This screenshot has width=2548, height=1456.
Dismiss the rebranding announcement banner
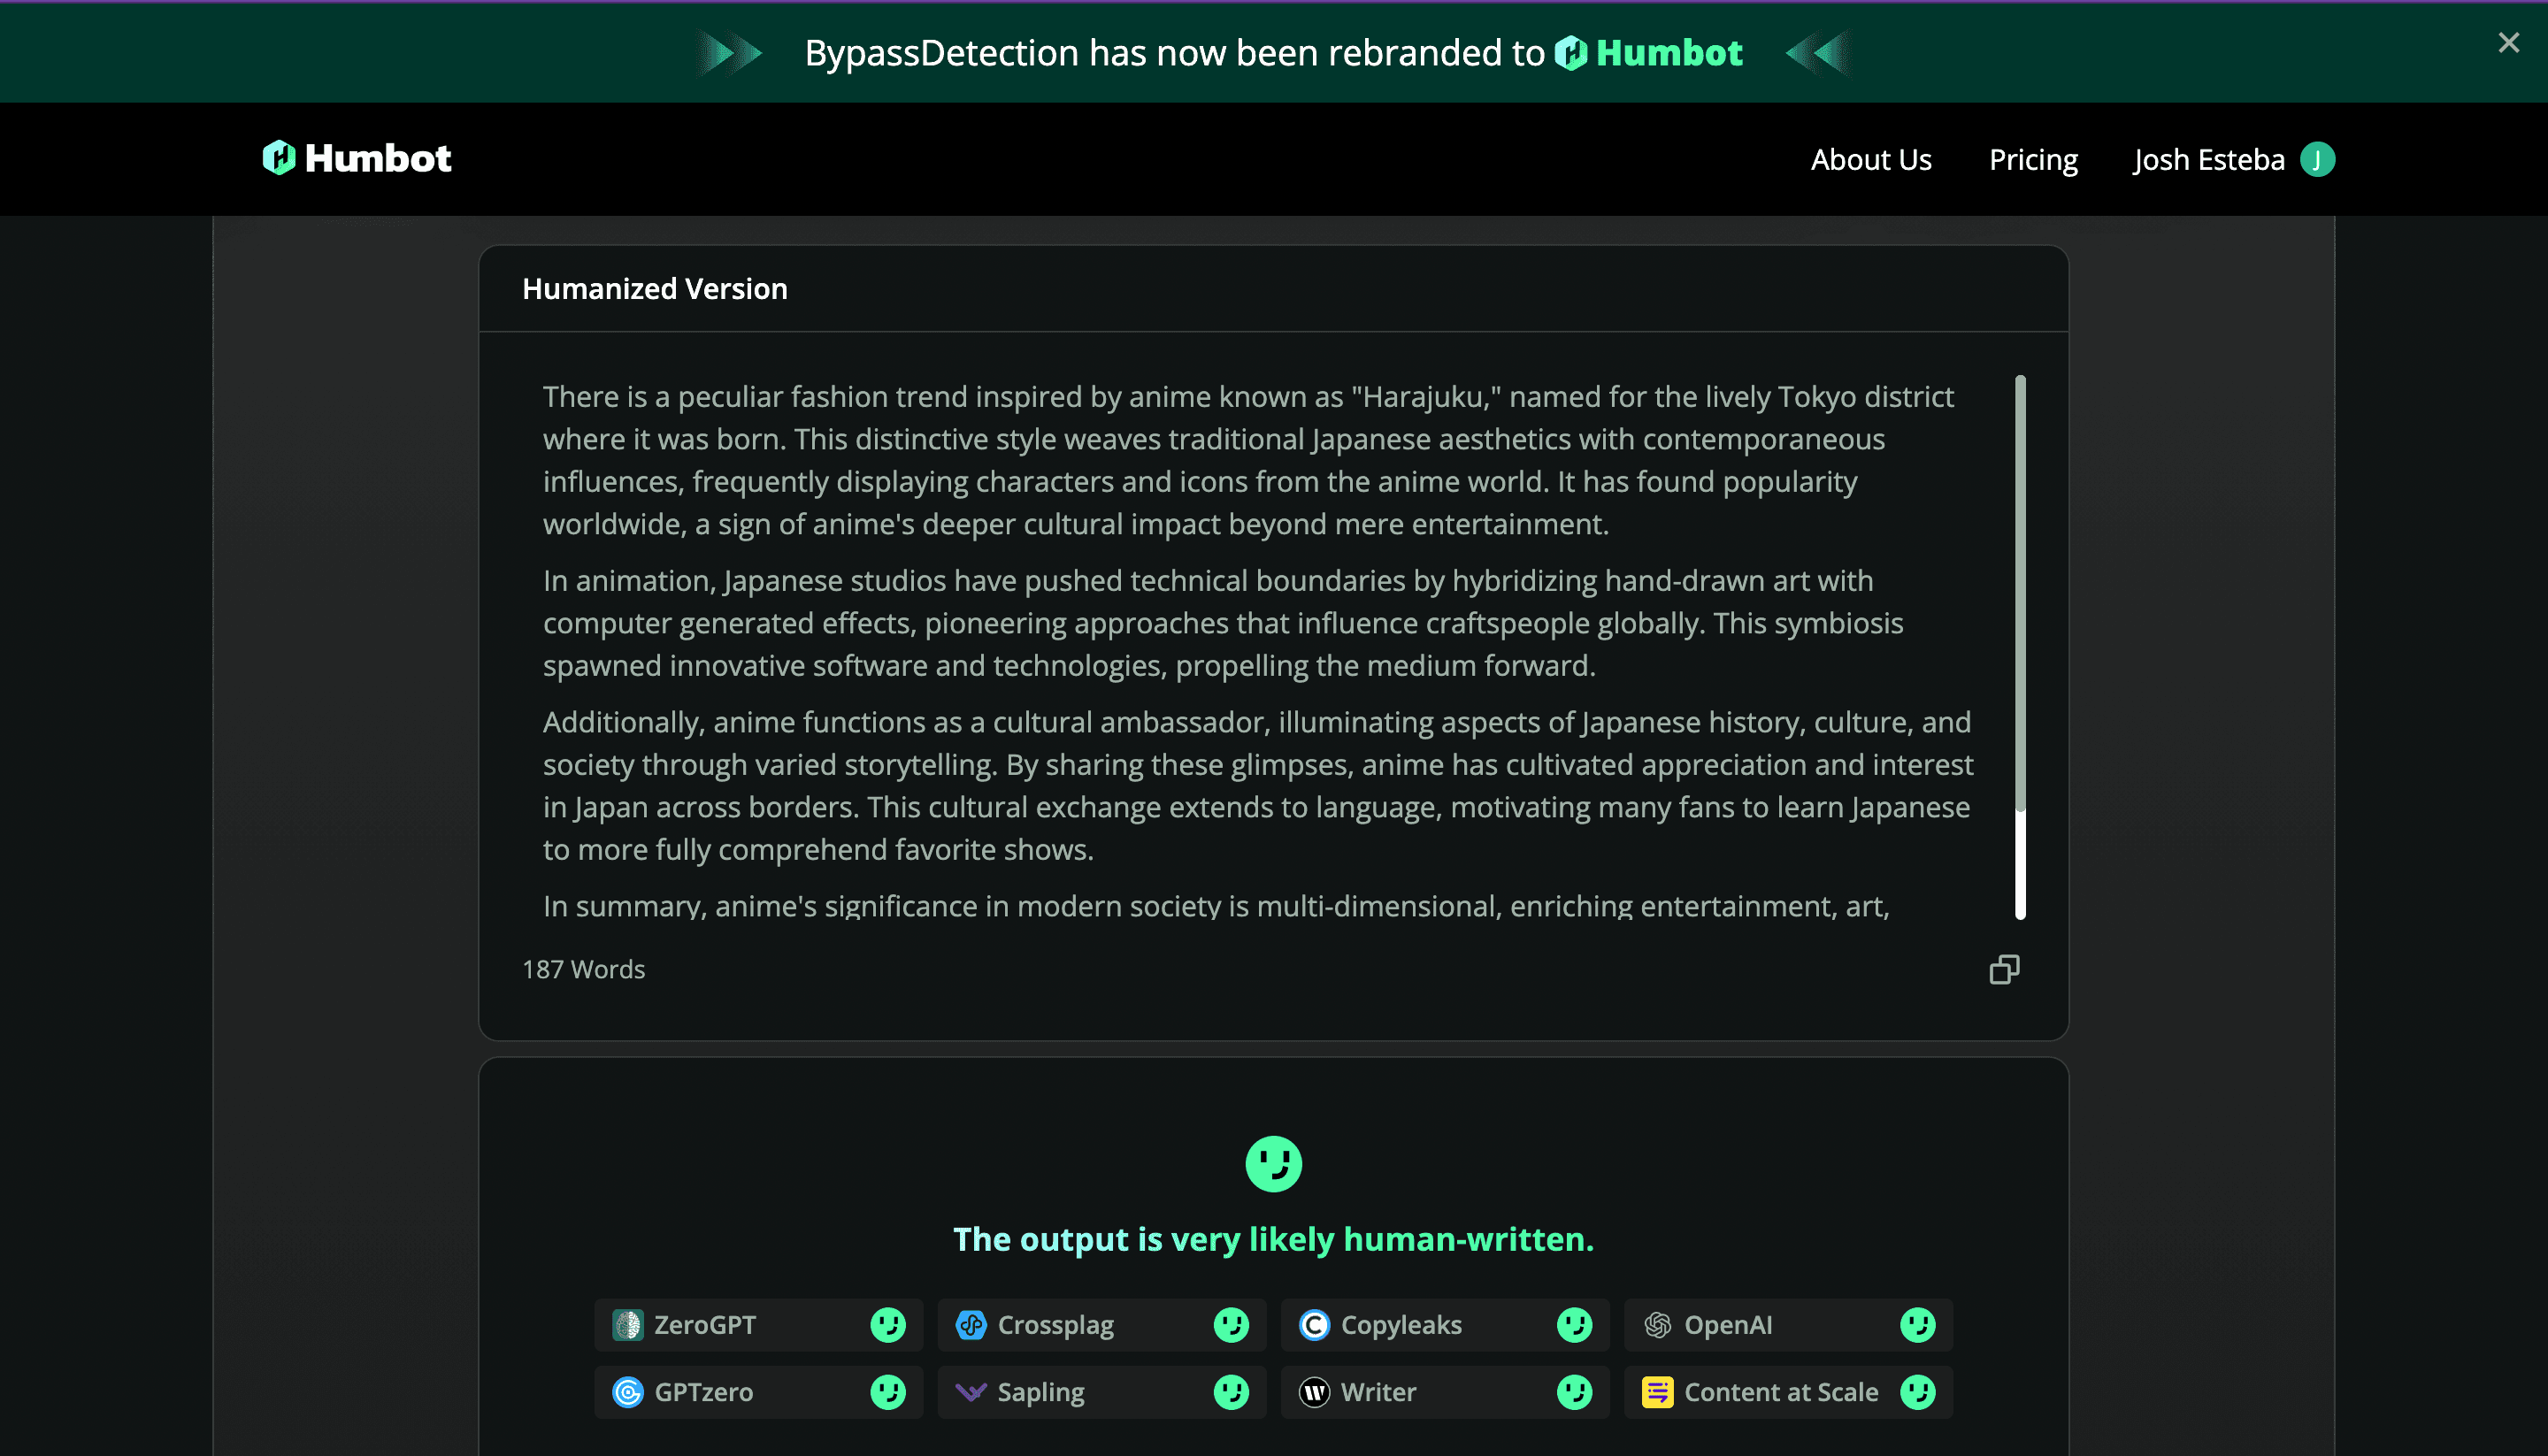click(x=2508, y=43)
